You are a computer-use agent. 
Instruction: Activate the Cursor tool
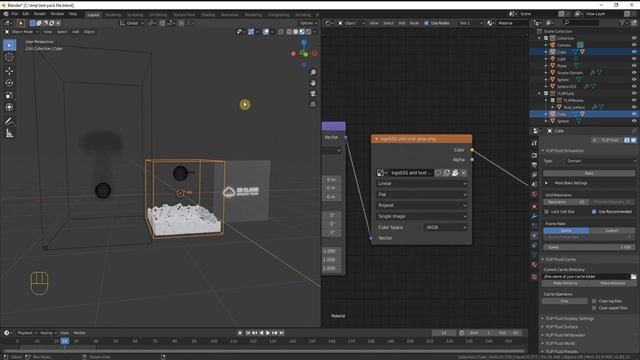9,57
